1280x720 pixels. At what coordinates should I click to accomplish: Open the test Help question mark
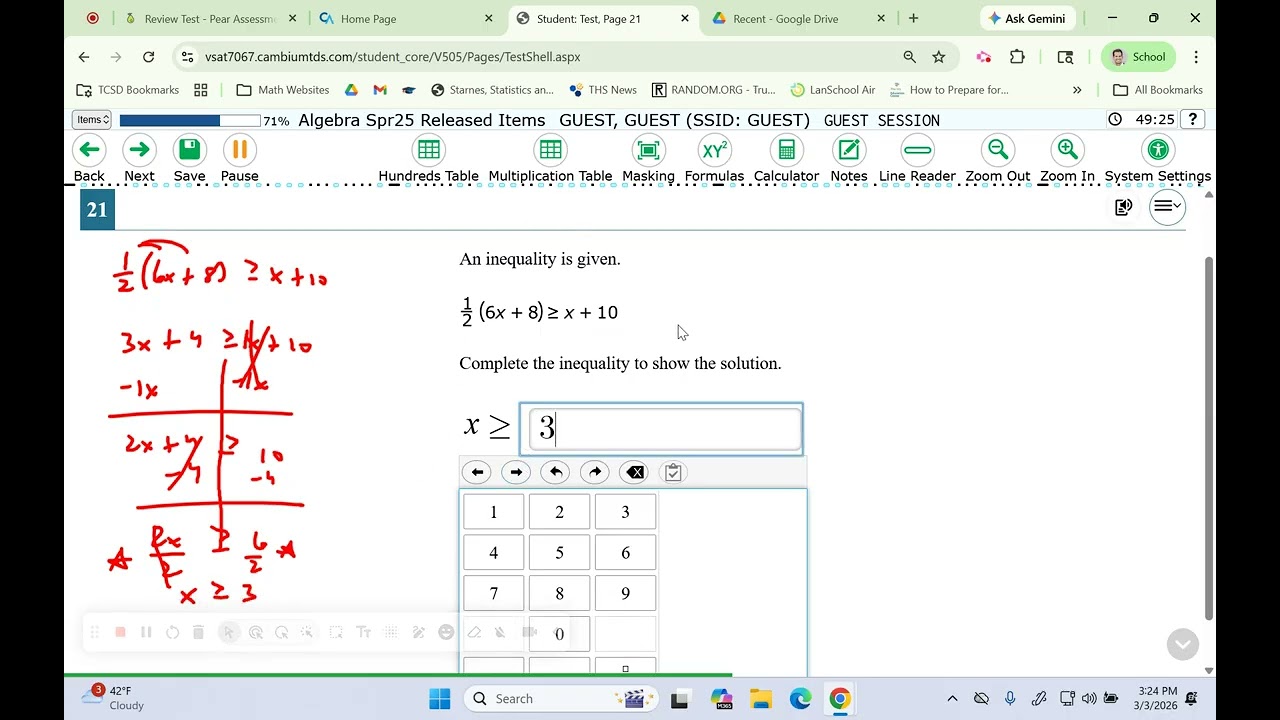click(1192, 120)
